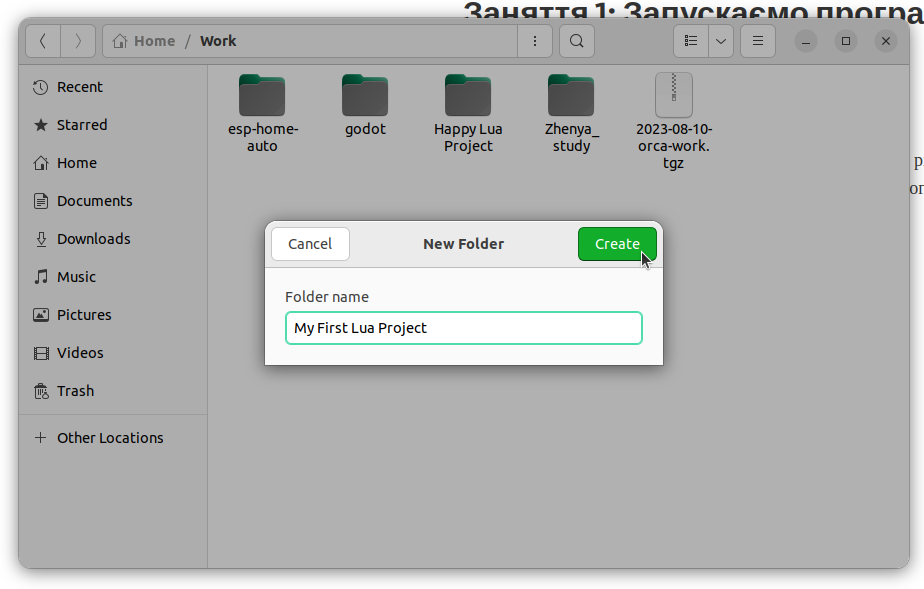Screen dimensions: 924x589
Task: Select the Zhenya_study folder
Action: 571,96
